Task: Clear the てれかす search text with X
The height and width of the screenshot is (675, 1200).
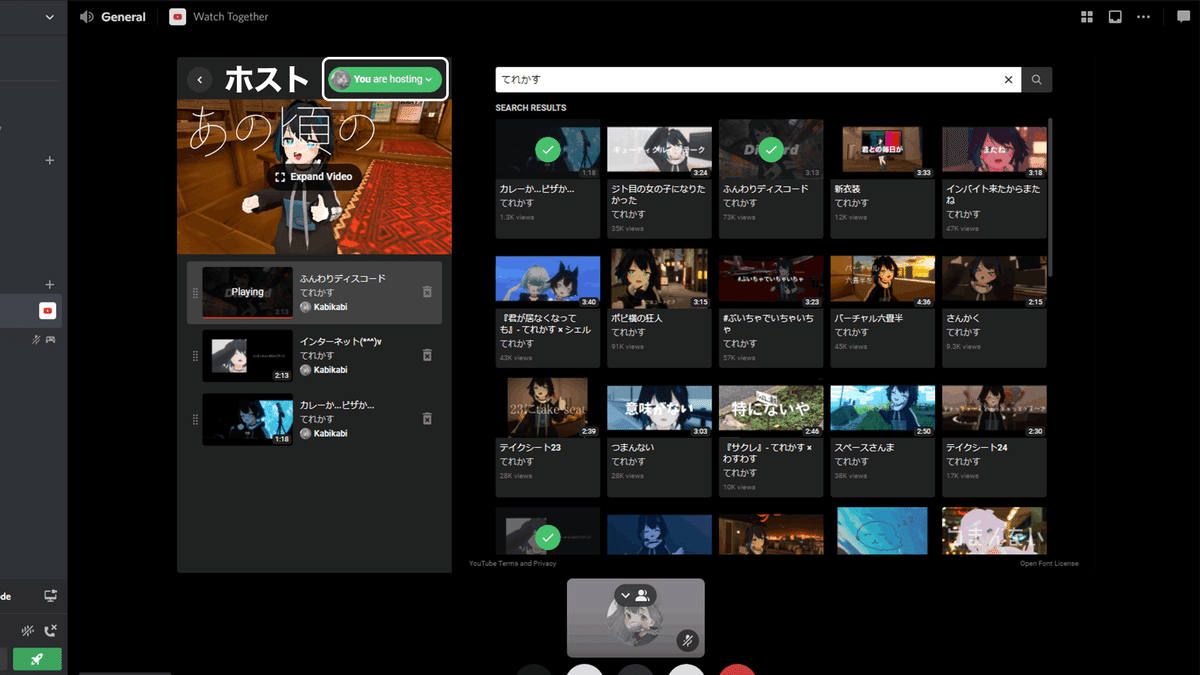Action: coord(1008,80)
